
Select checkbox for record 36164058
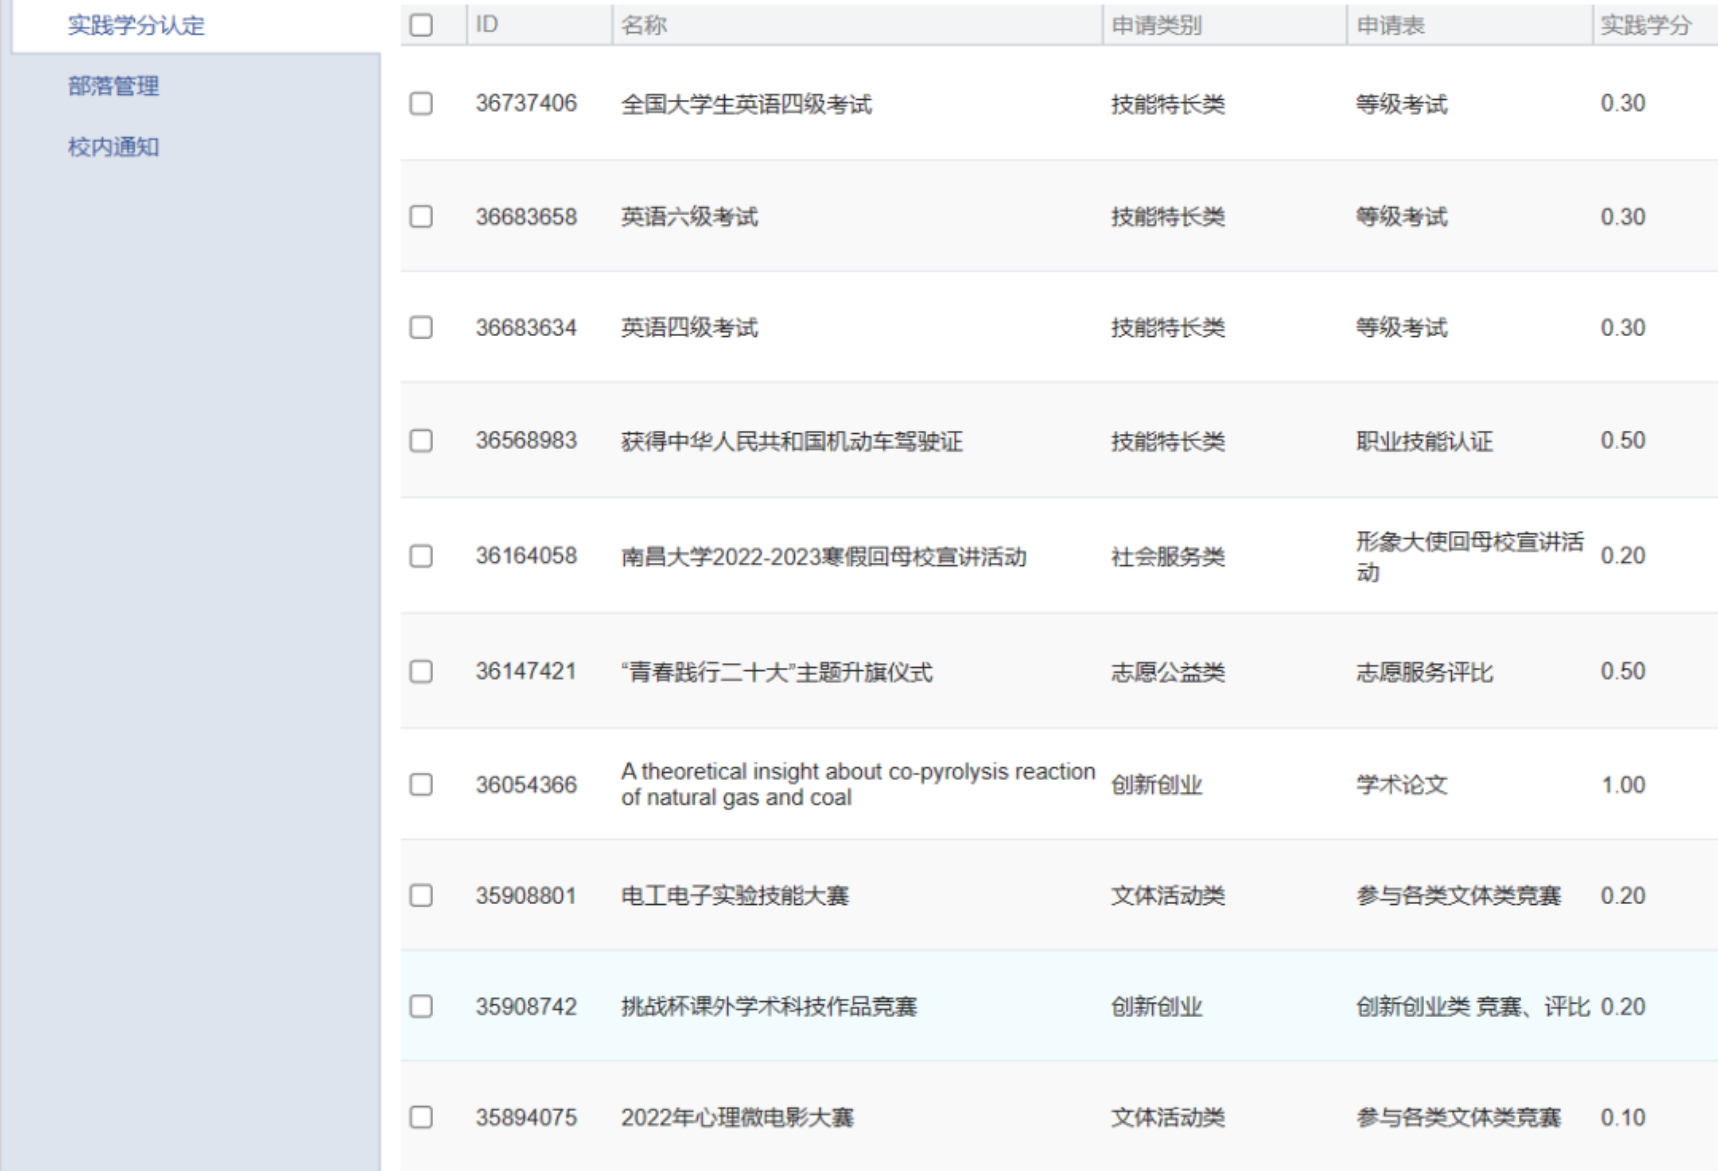point(421,556)
